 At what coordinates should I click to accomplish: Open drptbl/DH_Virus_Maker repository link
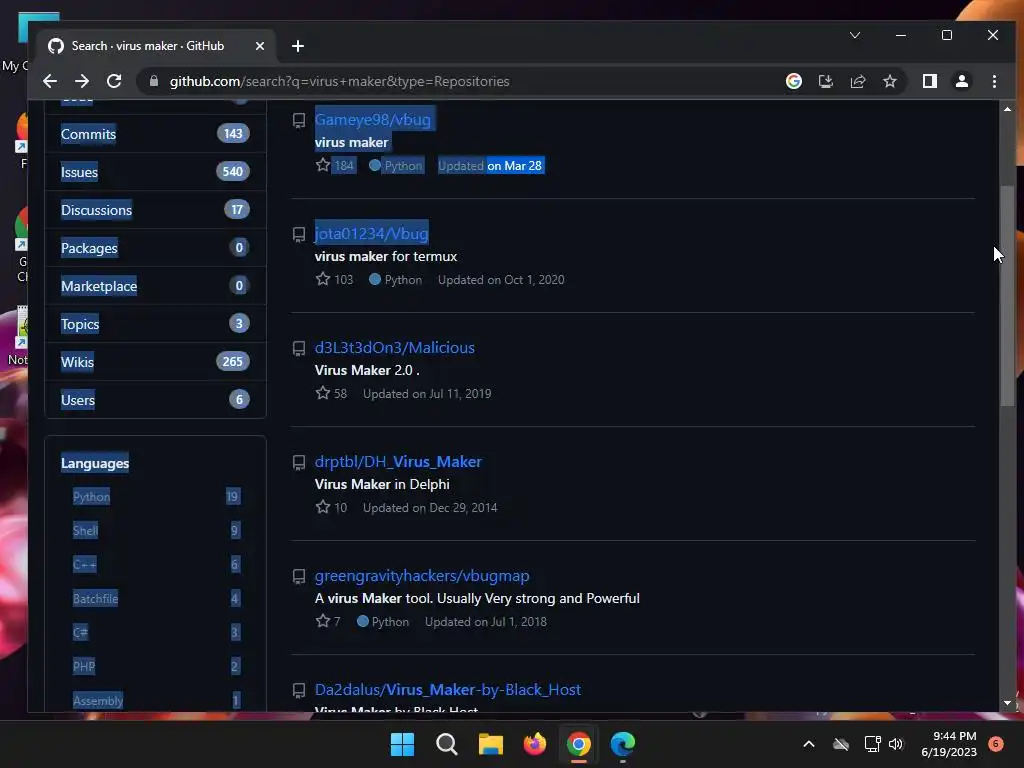(x=398, y=461)
